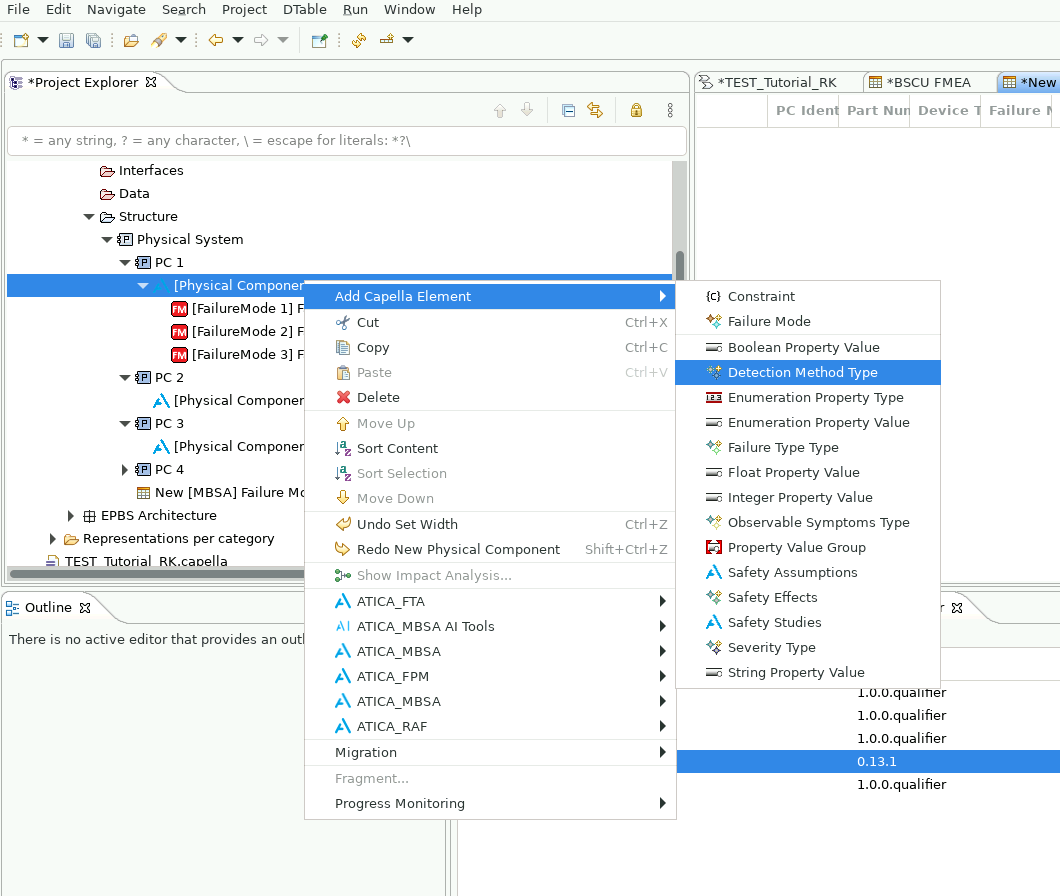This screenshot has height=896, width=1060.
Task: Click Redo New Physical Component entry
Action: click(x=490, y=550)
